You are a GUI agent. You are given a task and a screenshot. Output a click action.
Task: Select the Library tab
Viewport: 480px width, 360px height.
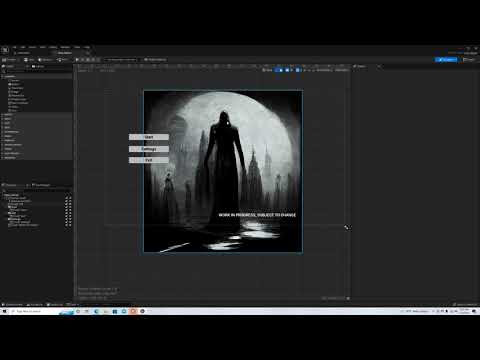[x=38, y=66]
